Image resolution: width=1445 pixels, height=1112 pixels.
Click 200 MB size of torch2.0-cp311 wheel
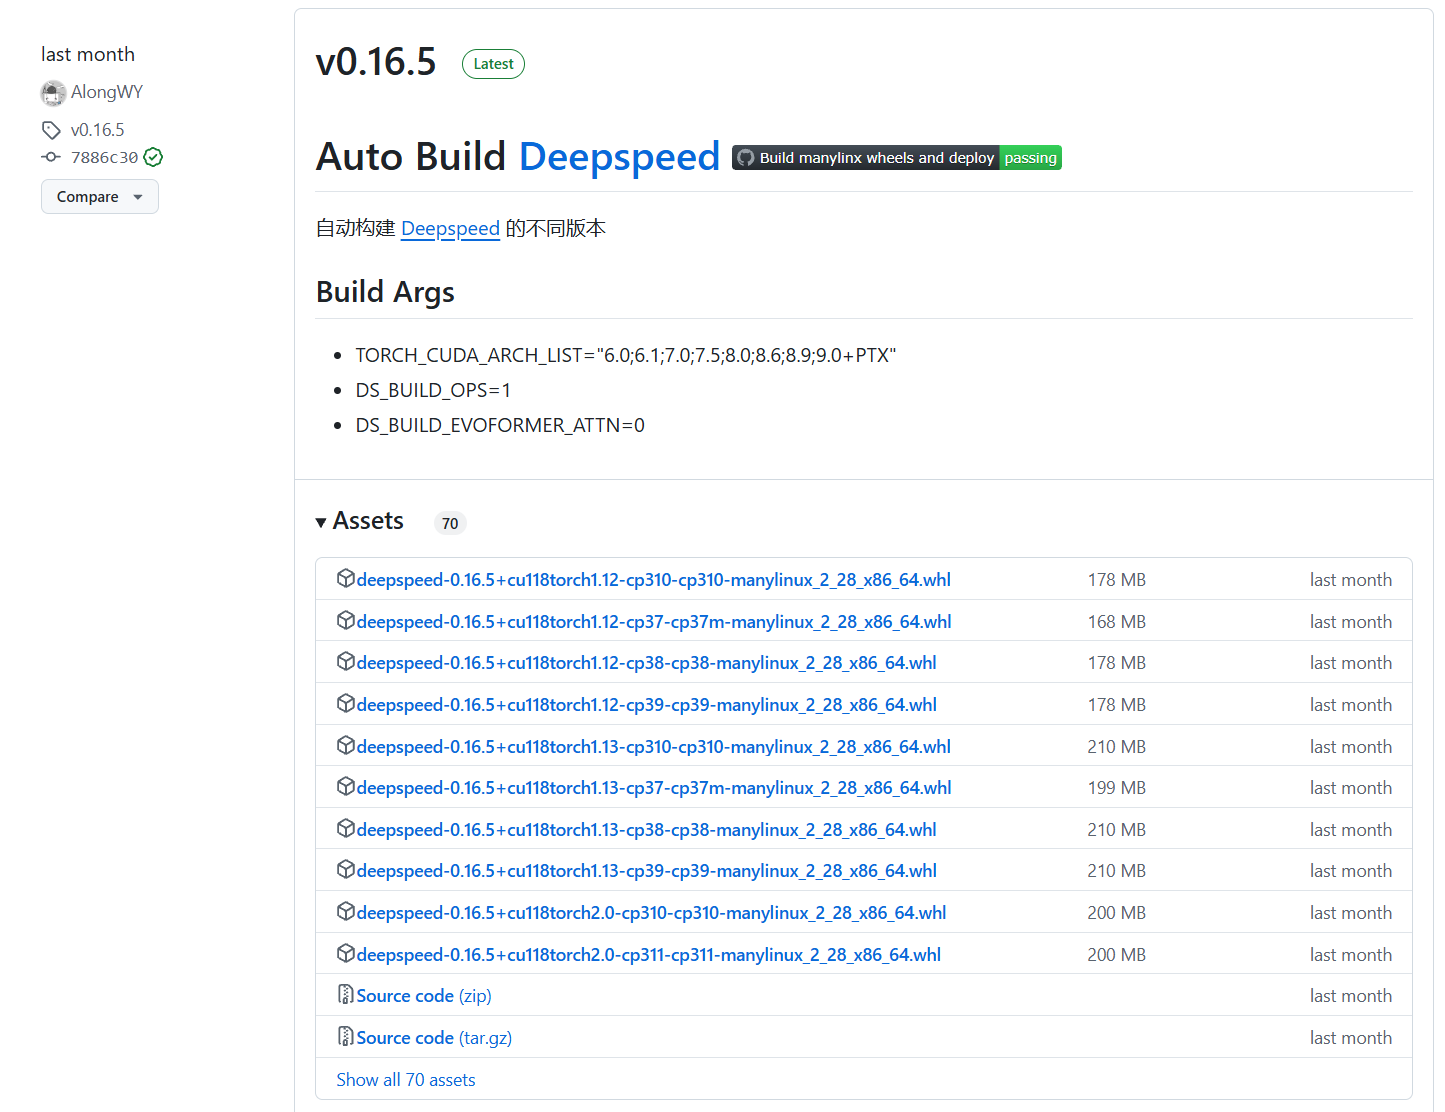click(x=1117, y=955)
